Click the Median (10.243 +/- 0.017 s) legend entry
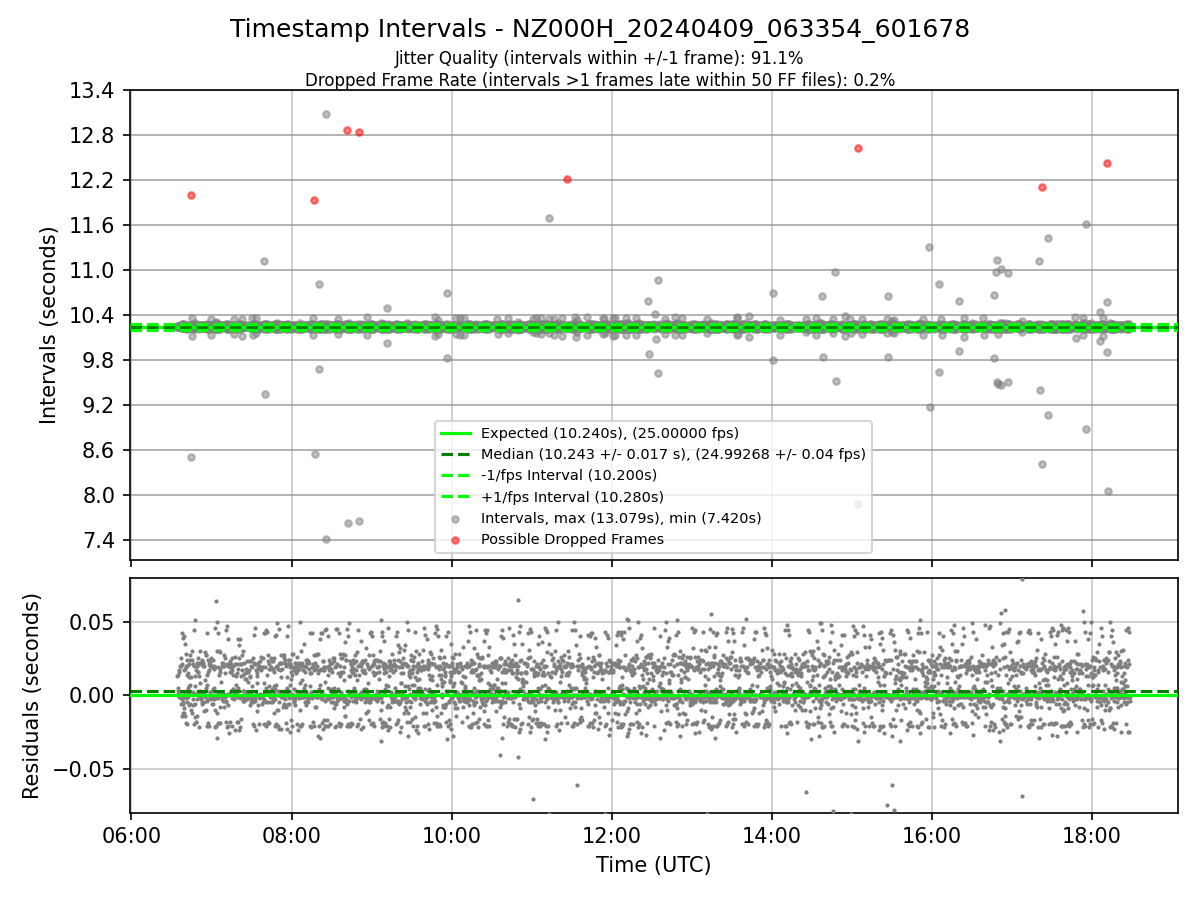Screen dimensions: 1200x900 [673, 454]
